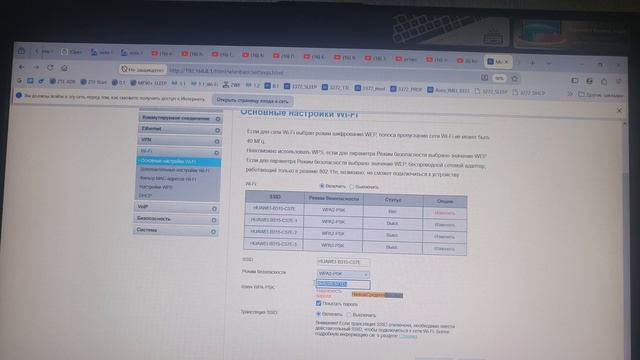Click the split screen toolbar icon
640x360 pixels.
click(575, 80)
